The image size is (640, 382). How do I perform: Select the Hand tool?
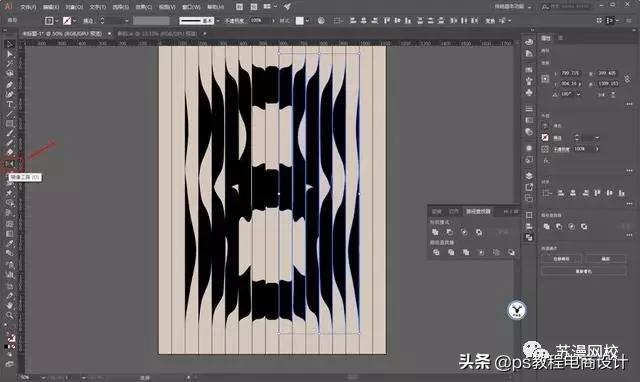(10, 305)
